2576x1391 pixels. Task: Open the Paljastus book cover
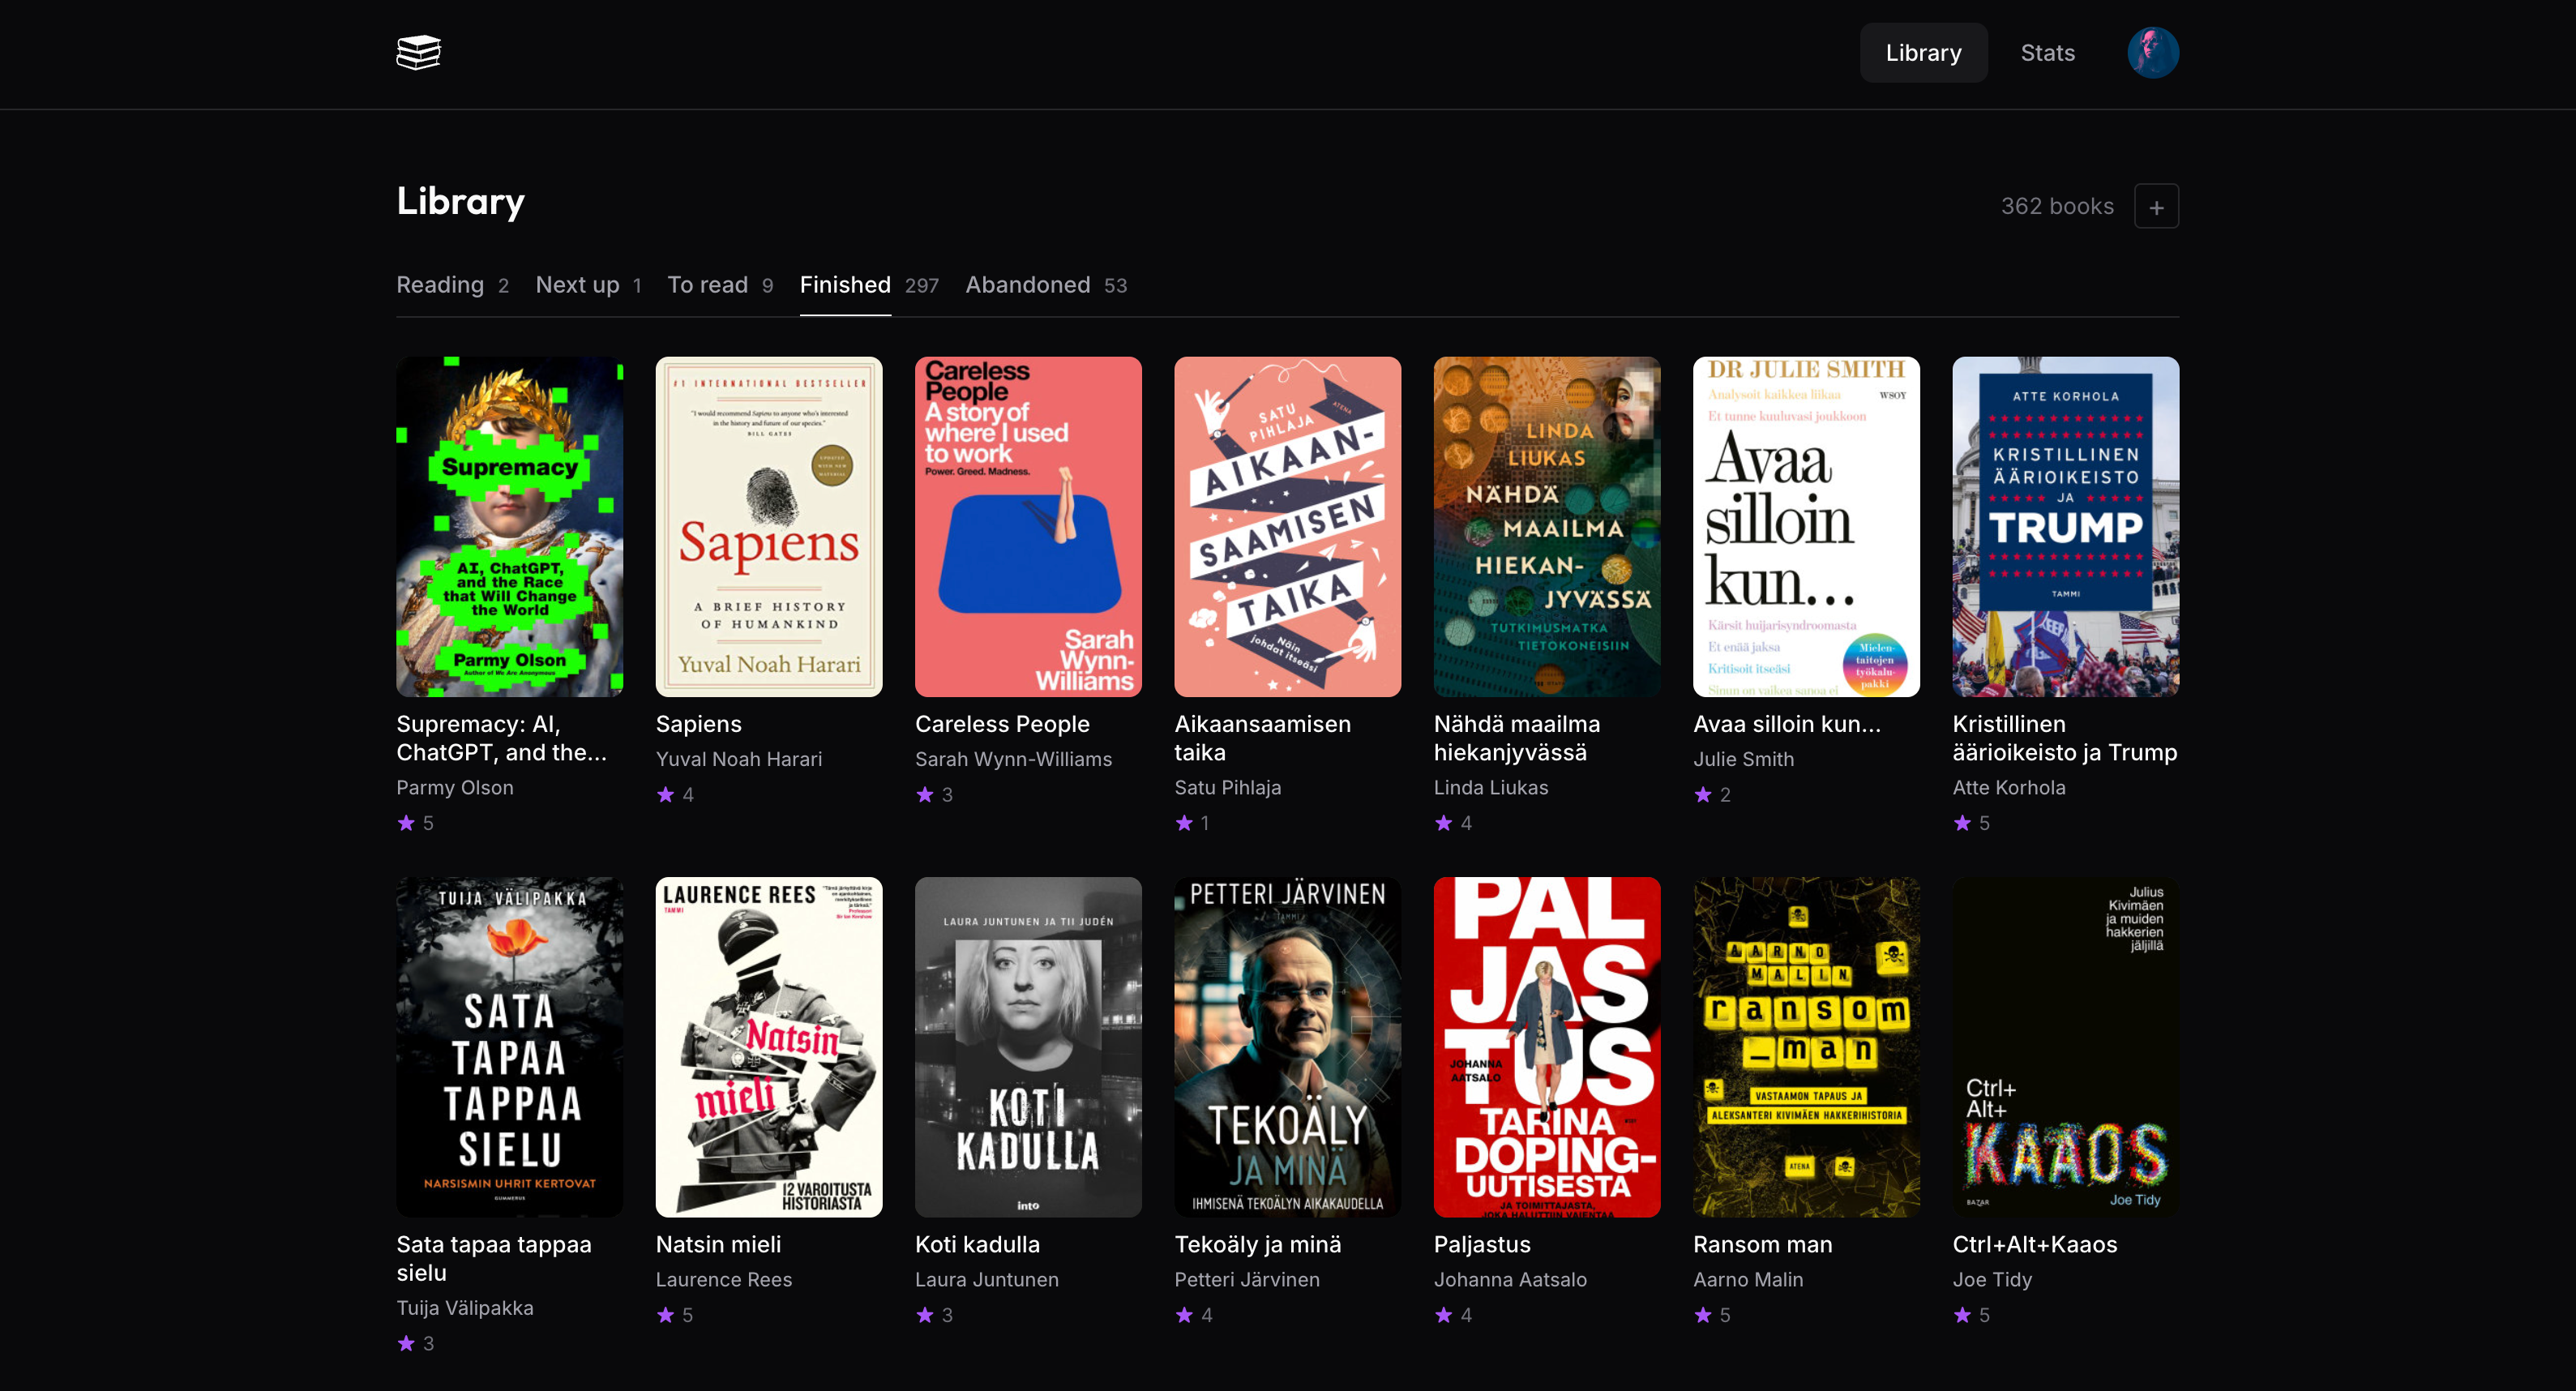1547,1047
